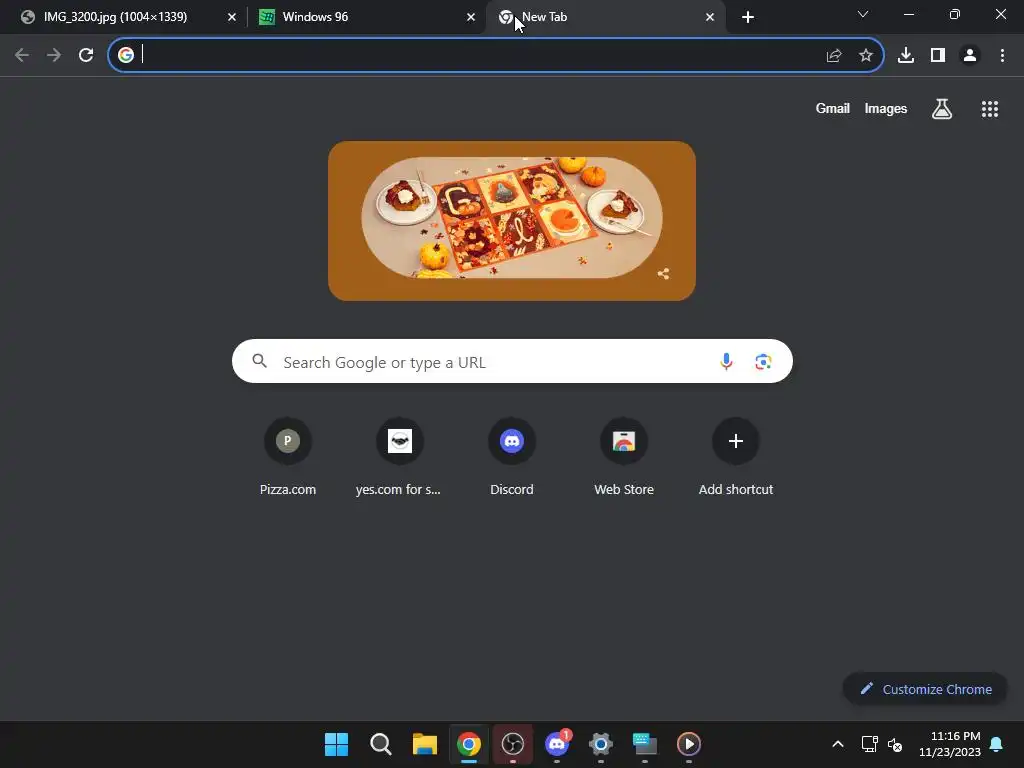Open Windows Start menu
The height and width of the screenshot is (768, 1024).
(x=336, y=744)
